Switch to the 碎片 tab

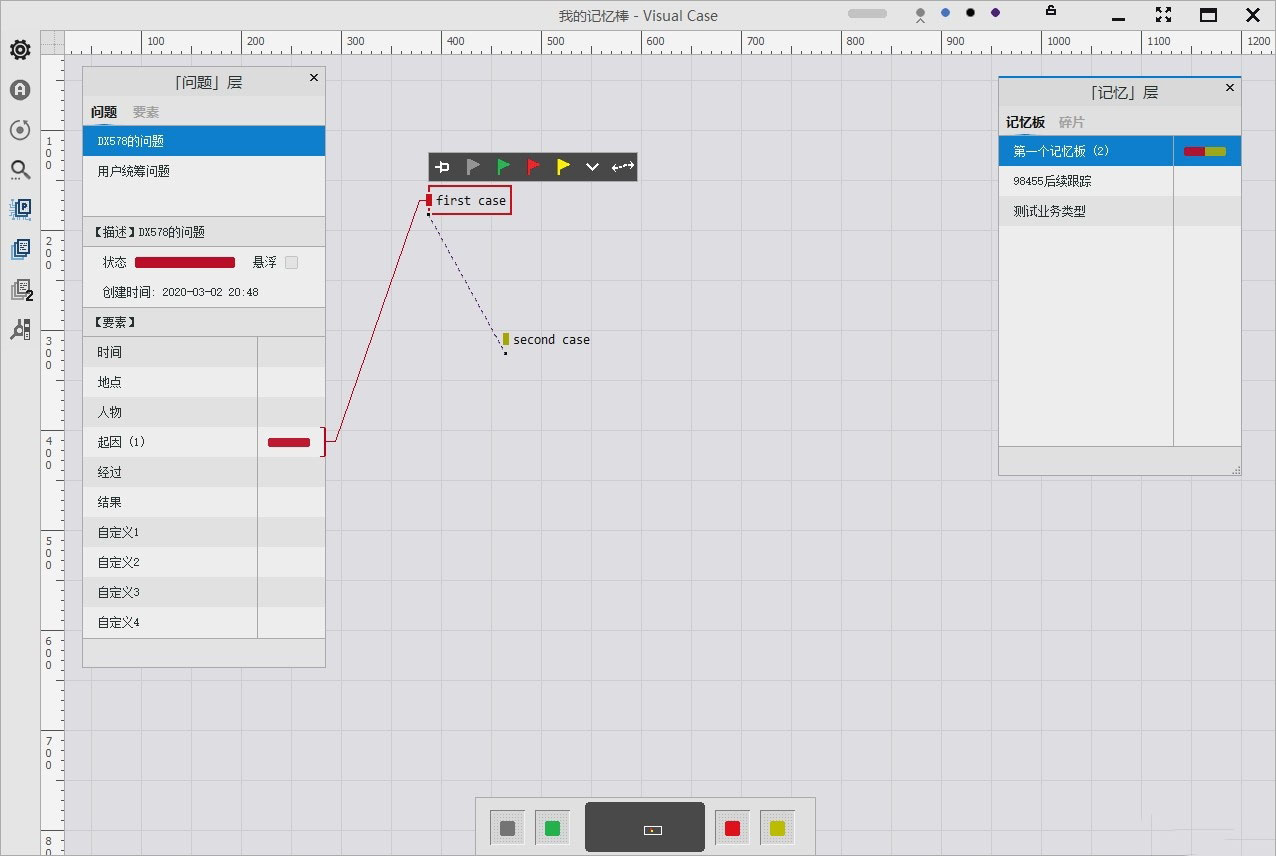click(1072, 122)
